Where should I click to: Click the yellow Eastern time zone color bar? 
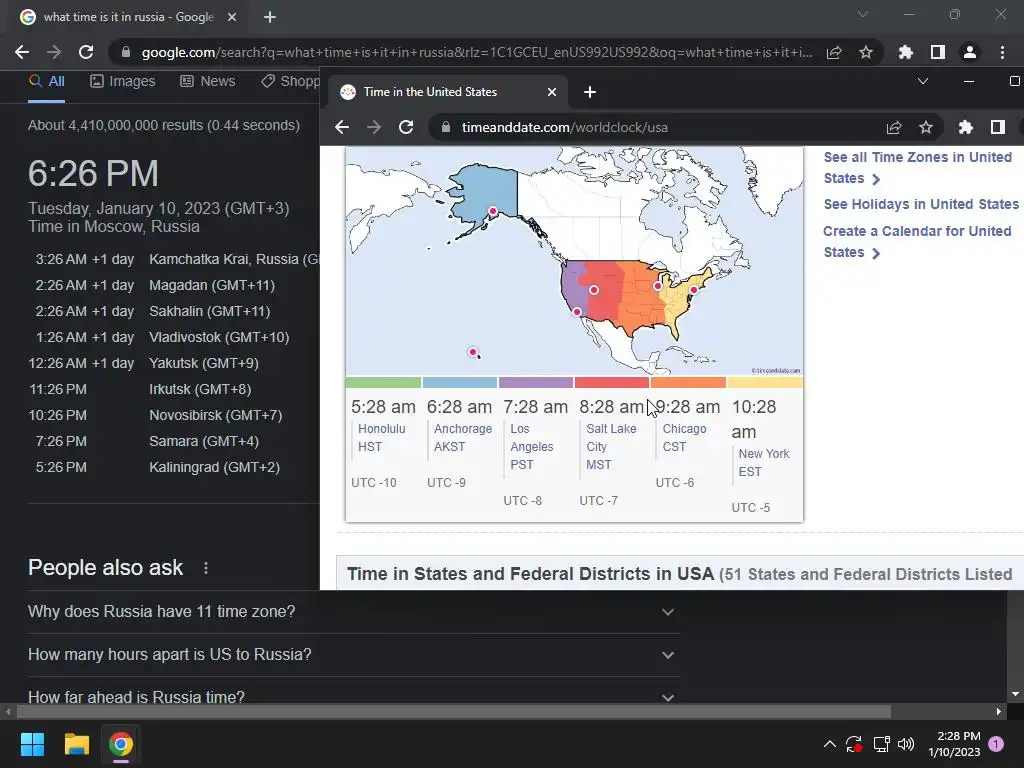pyautogui.click(x=765, y=383)
